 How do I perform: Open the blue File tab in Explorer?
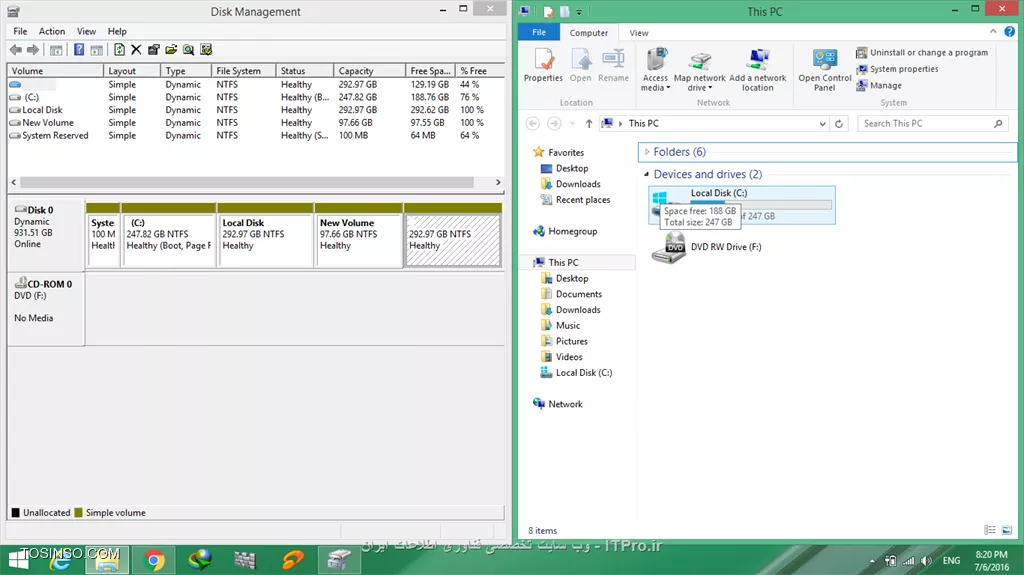(539, 32)
